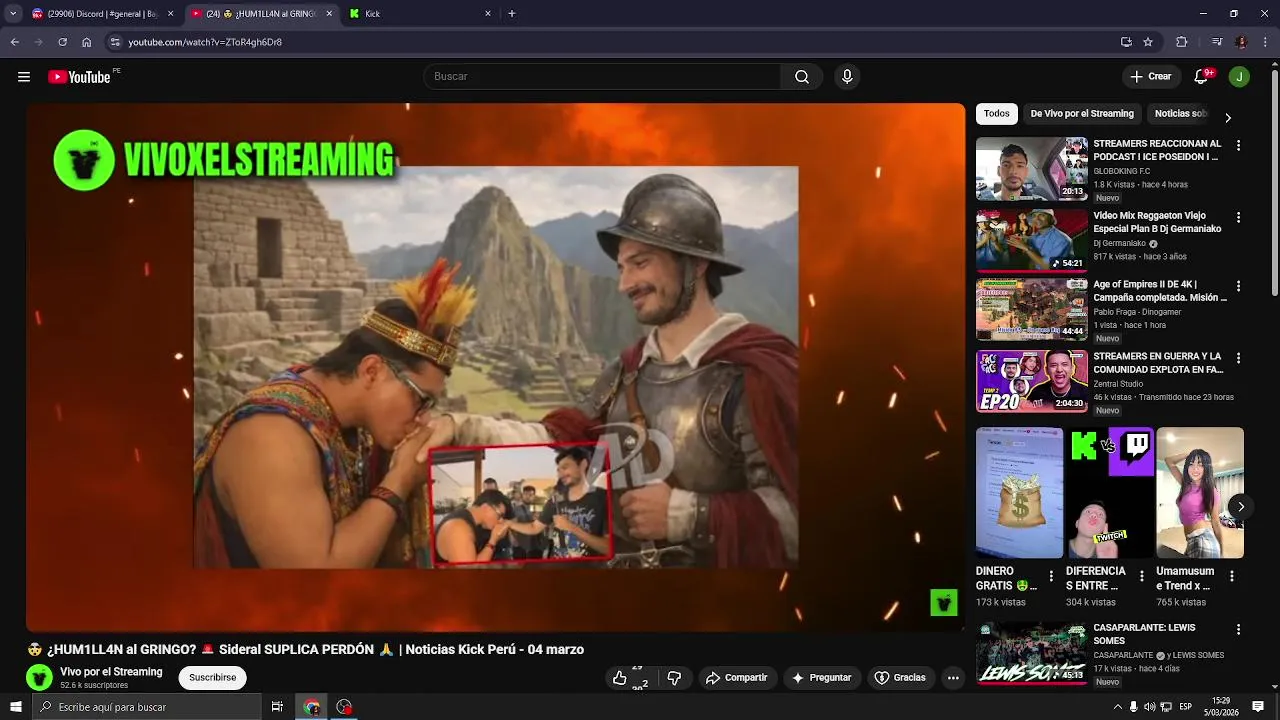Show more filter chips with arrow

point(1228,118)
